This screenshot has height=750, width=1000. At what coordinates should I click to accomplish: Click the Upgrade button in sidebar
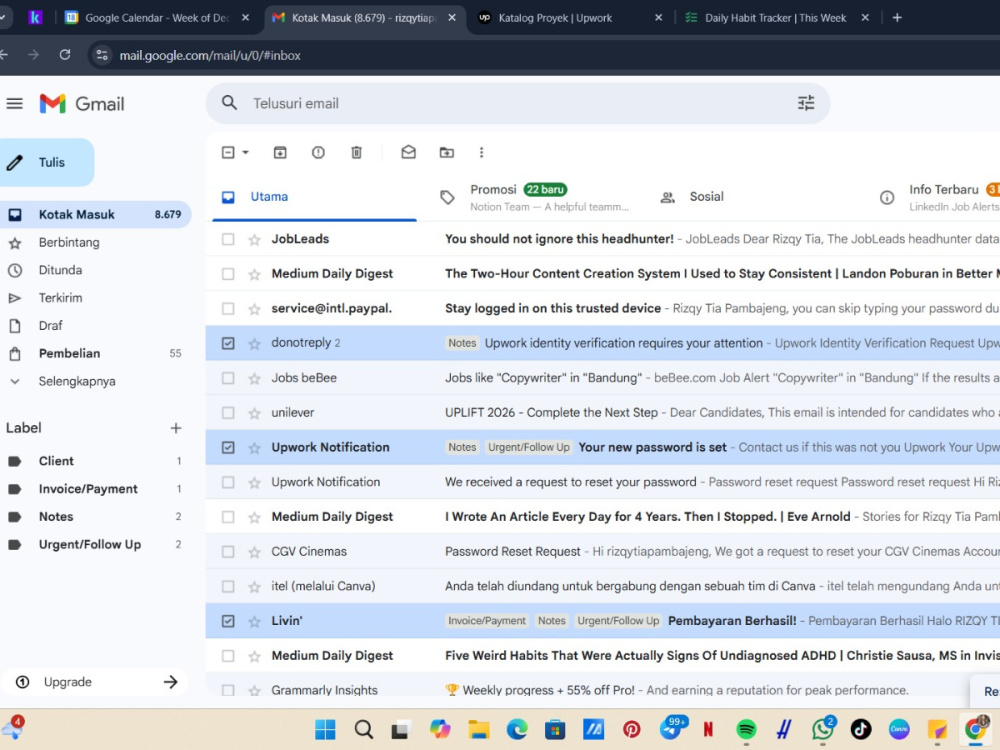[96, 682]
